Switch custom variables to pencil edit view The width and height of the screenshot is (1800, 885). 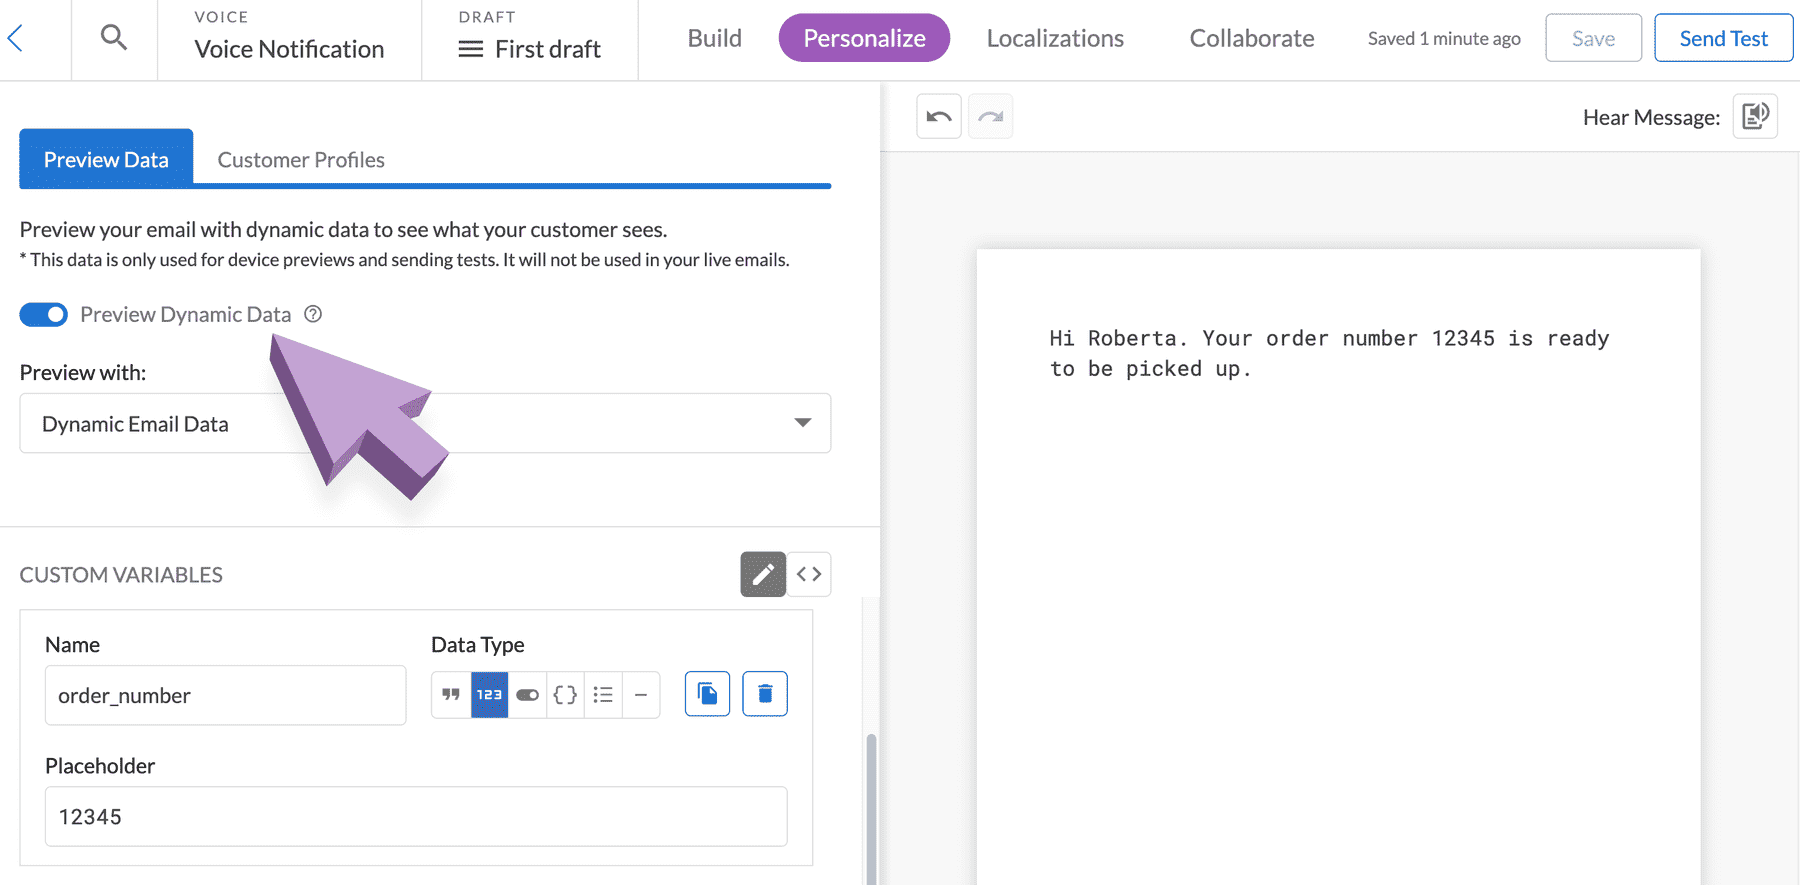click(x=763, y=574)
